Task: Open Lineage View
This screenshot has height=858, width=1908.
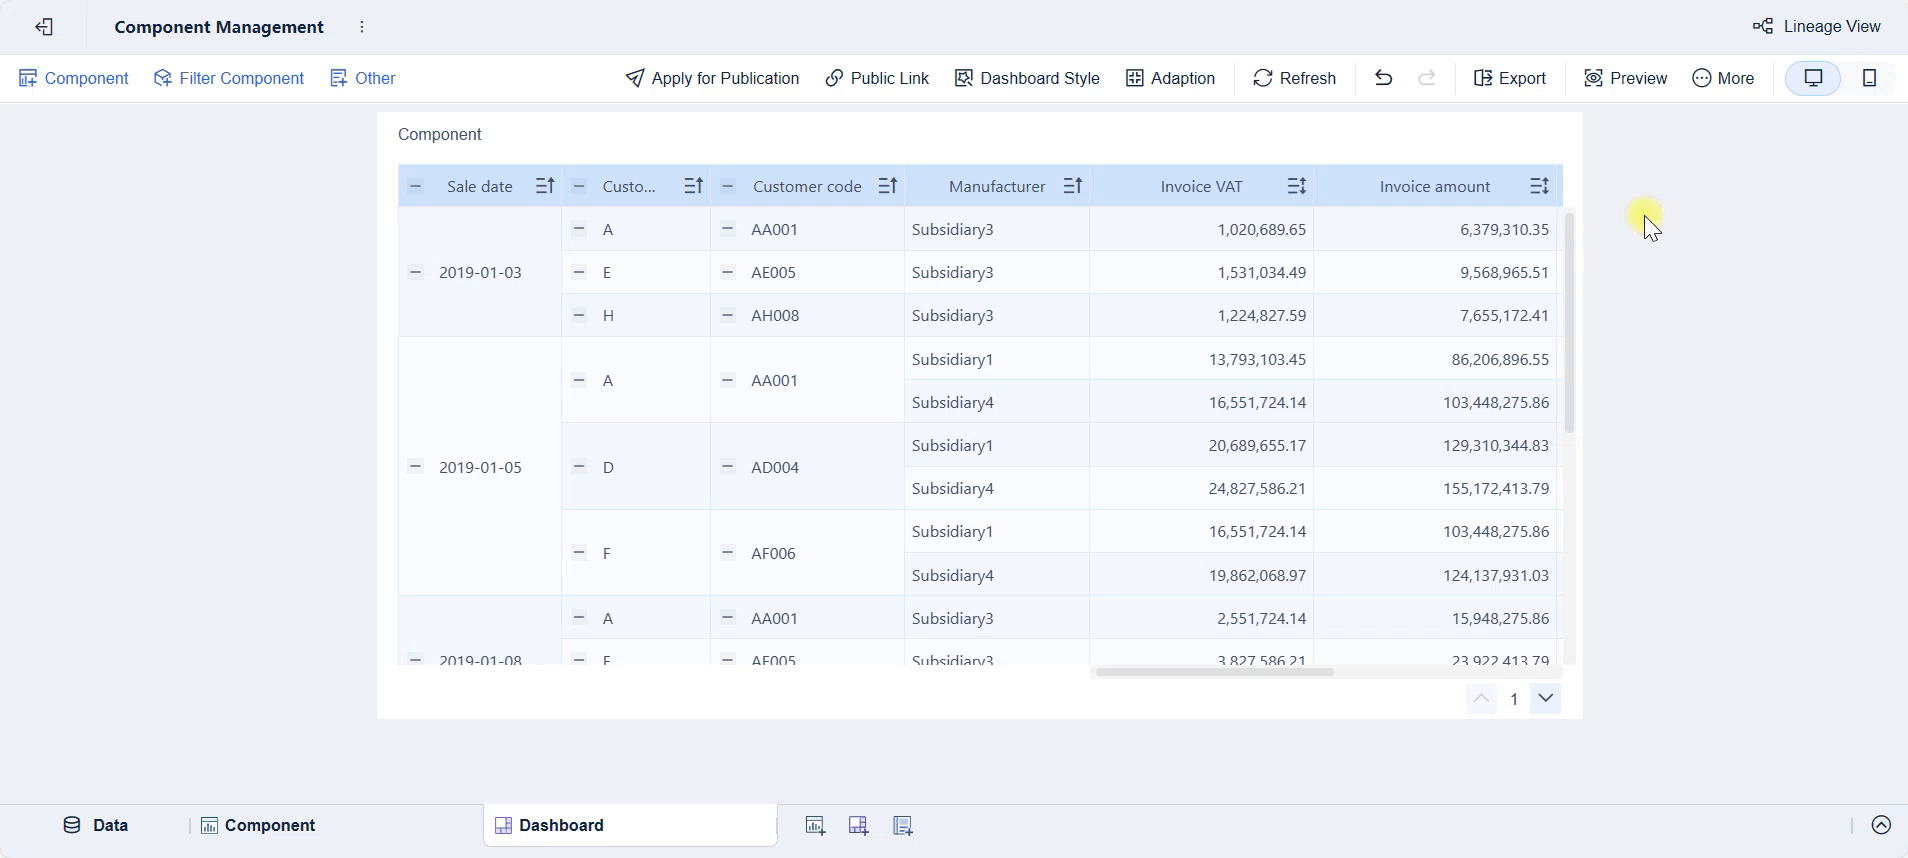Action: point(1817,27)
